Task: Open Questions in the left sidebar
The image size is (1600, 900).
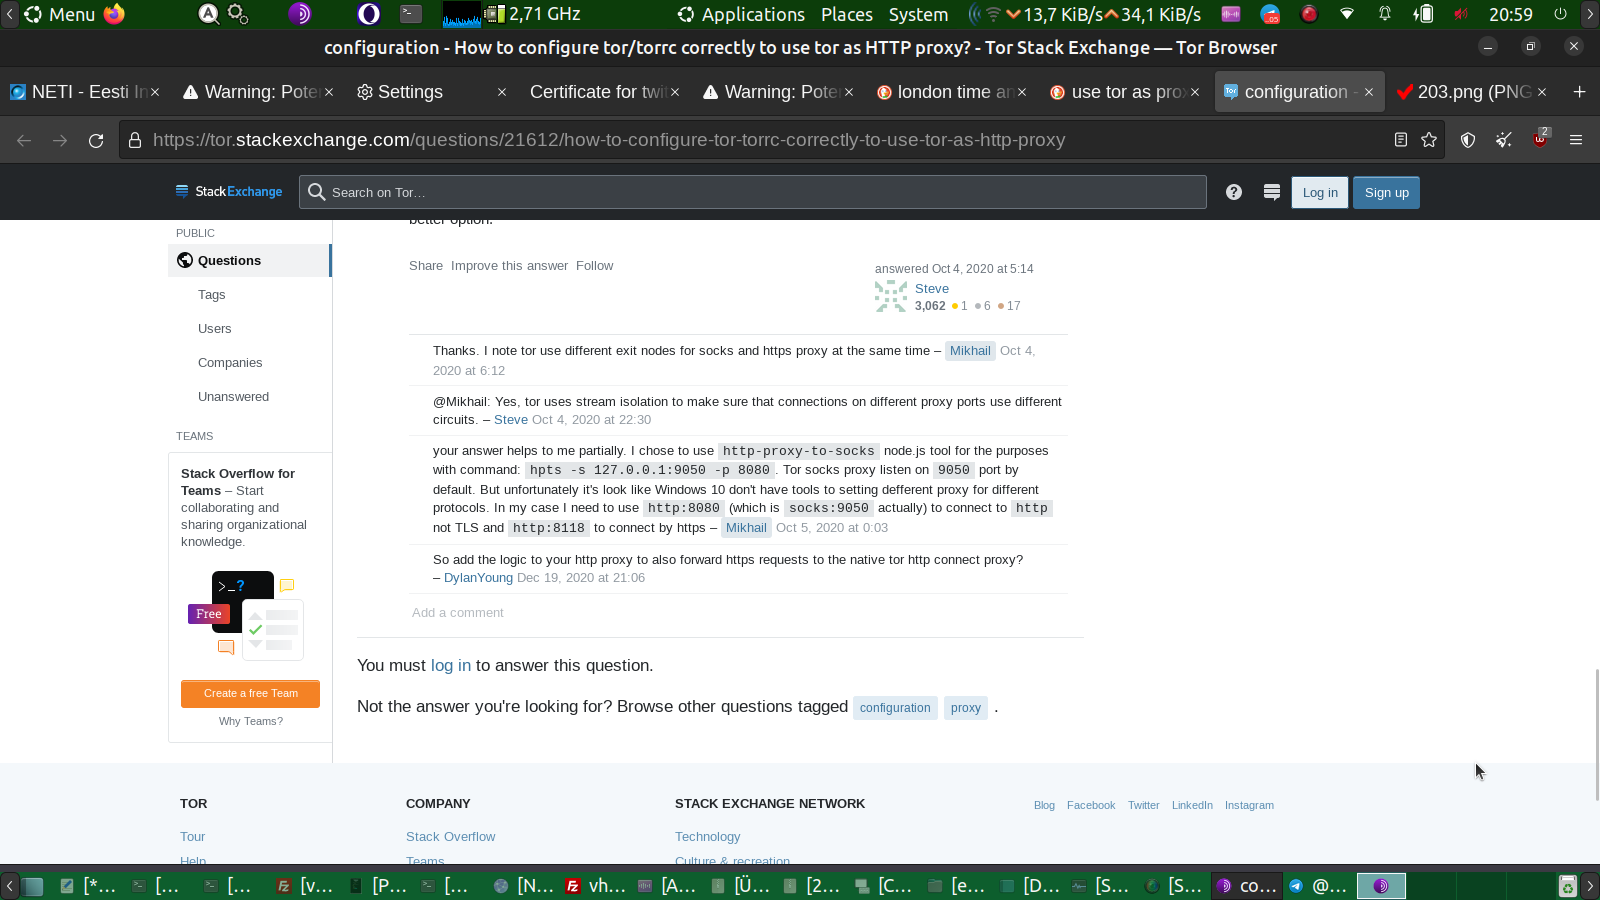Action: point(249,261)
